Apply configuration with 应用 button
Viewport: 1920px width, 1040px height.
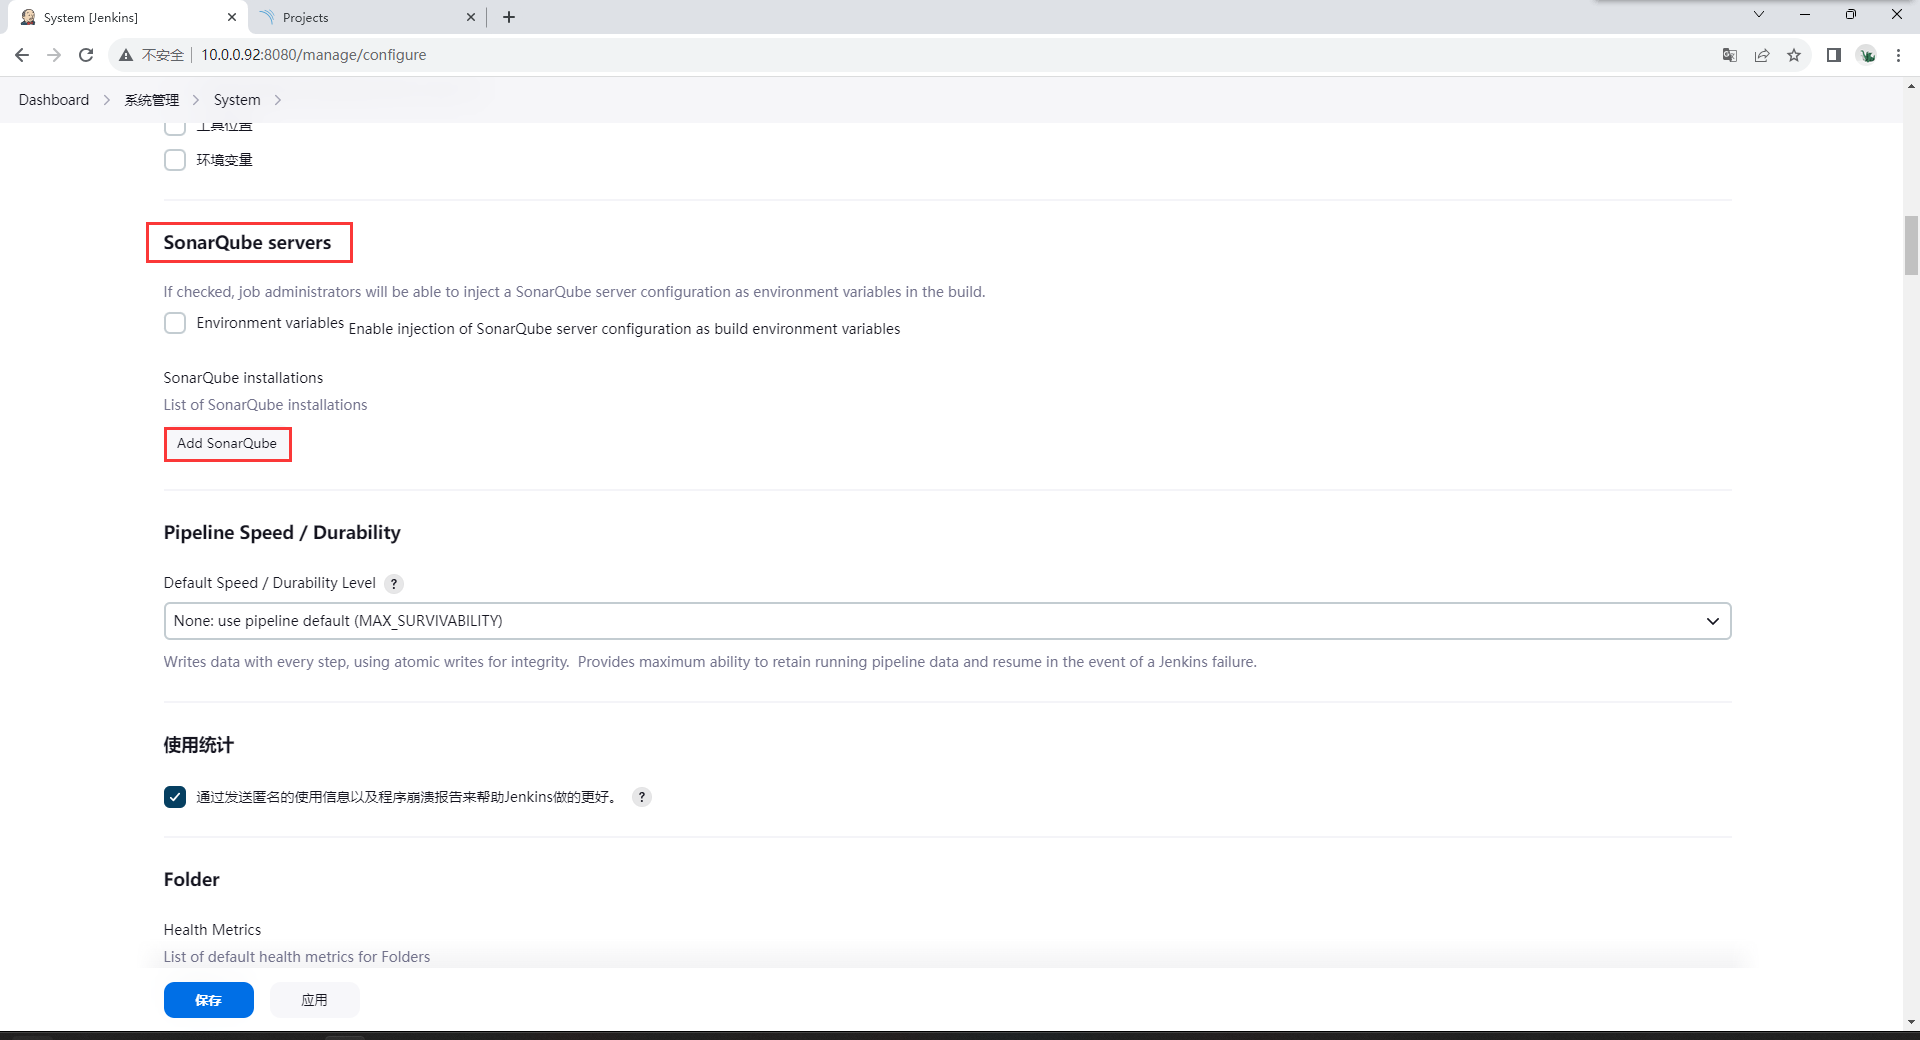coord(314,1000)
